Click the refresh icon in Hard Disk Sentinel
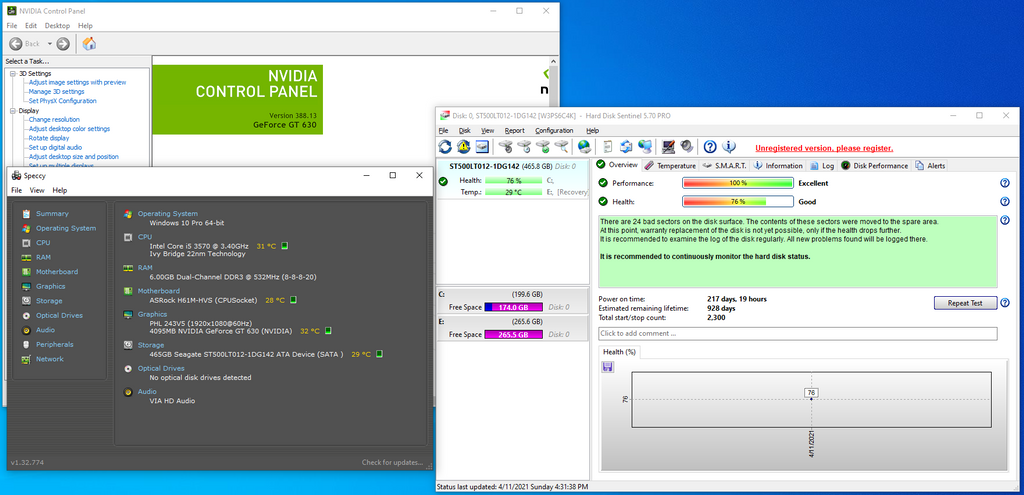This screenshot has width=1024, height=495. 446,147
